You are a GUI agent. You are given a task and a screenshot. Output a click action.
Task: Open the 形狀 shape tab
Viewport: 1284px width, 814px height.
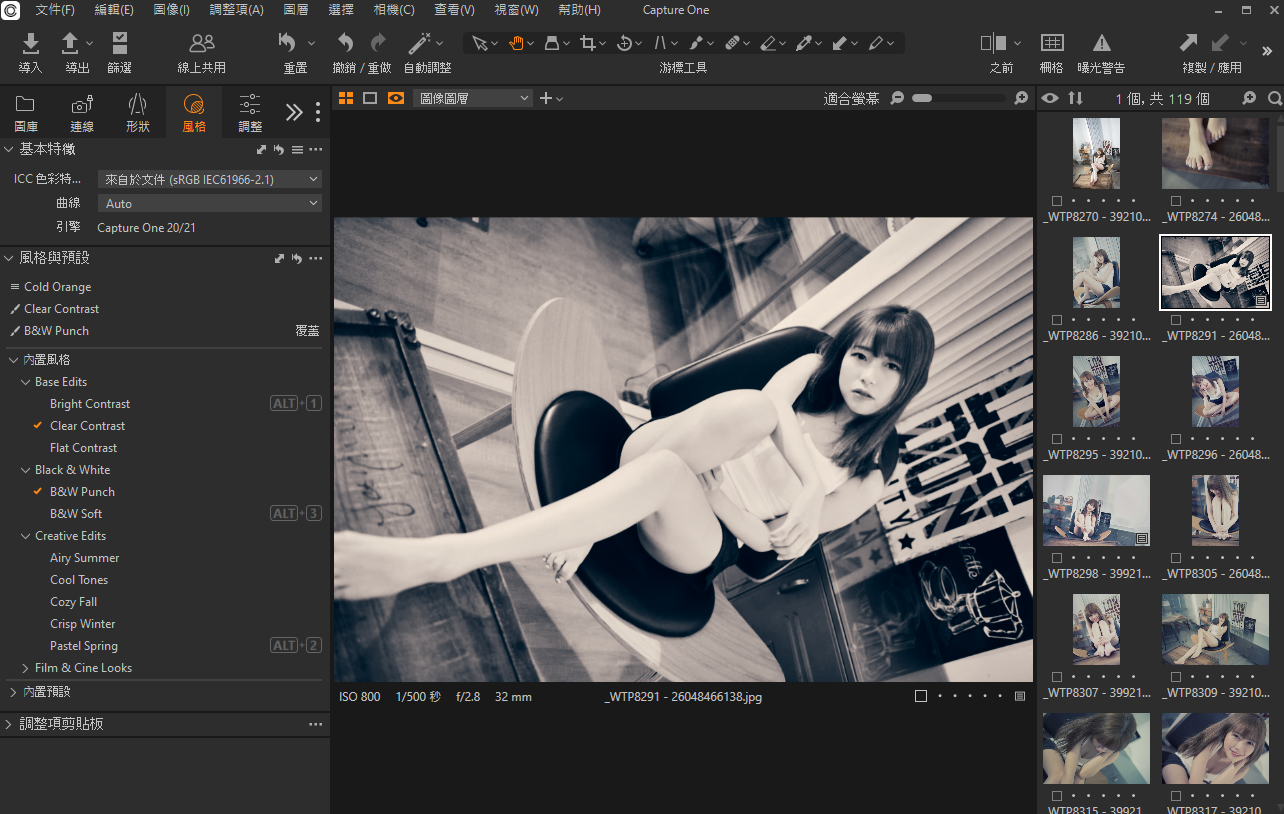138,113
